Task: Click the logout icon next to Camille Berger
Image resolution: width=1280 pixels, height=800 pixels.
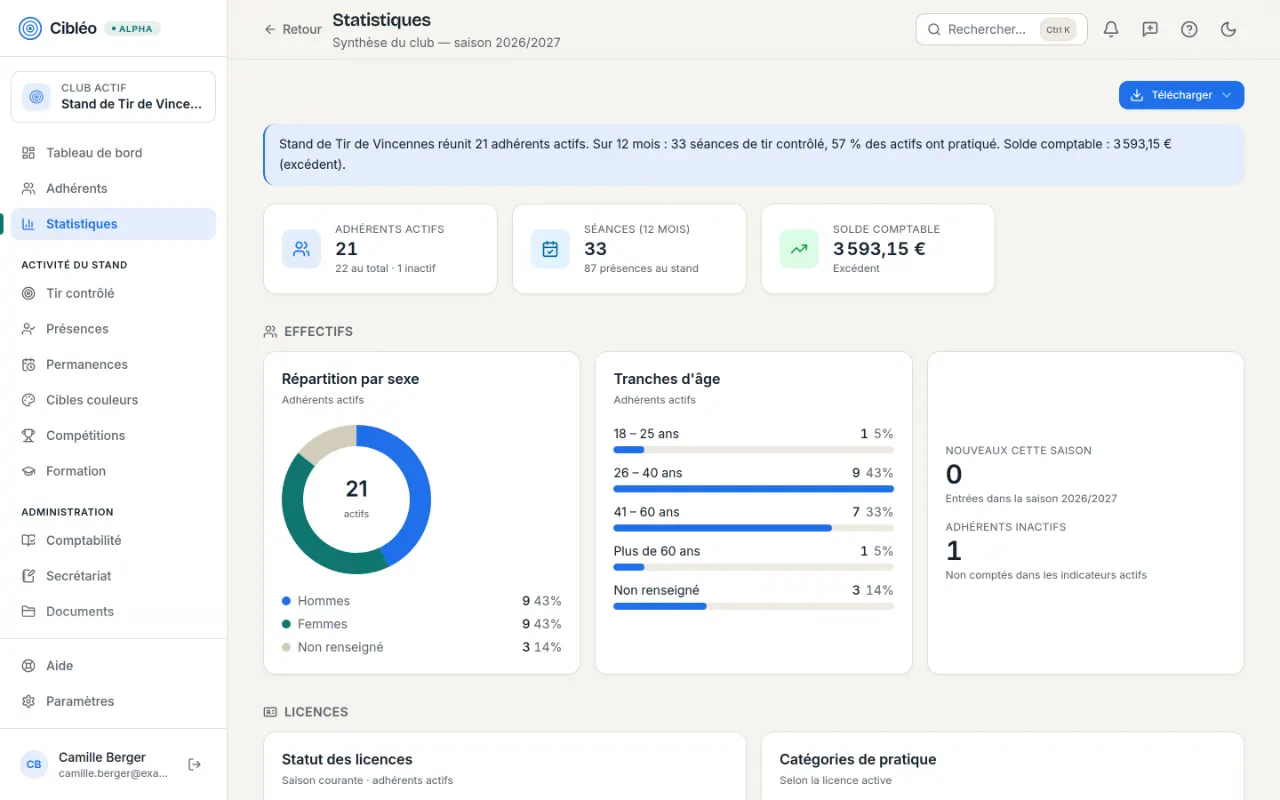Action: point(195,764)
